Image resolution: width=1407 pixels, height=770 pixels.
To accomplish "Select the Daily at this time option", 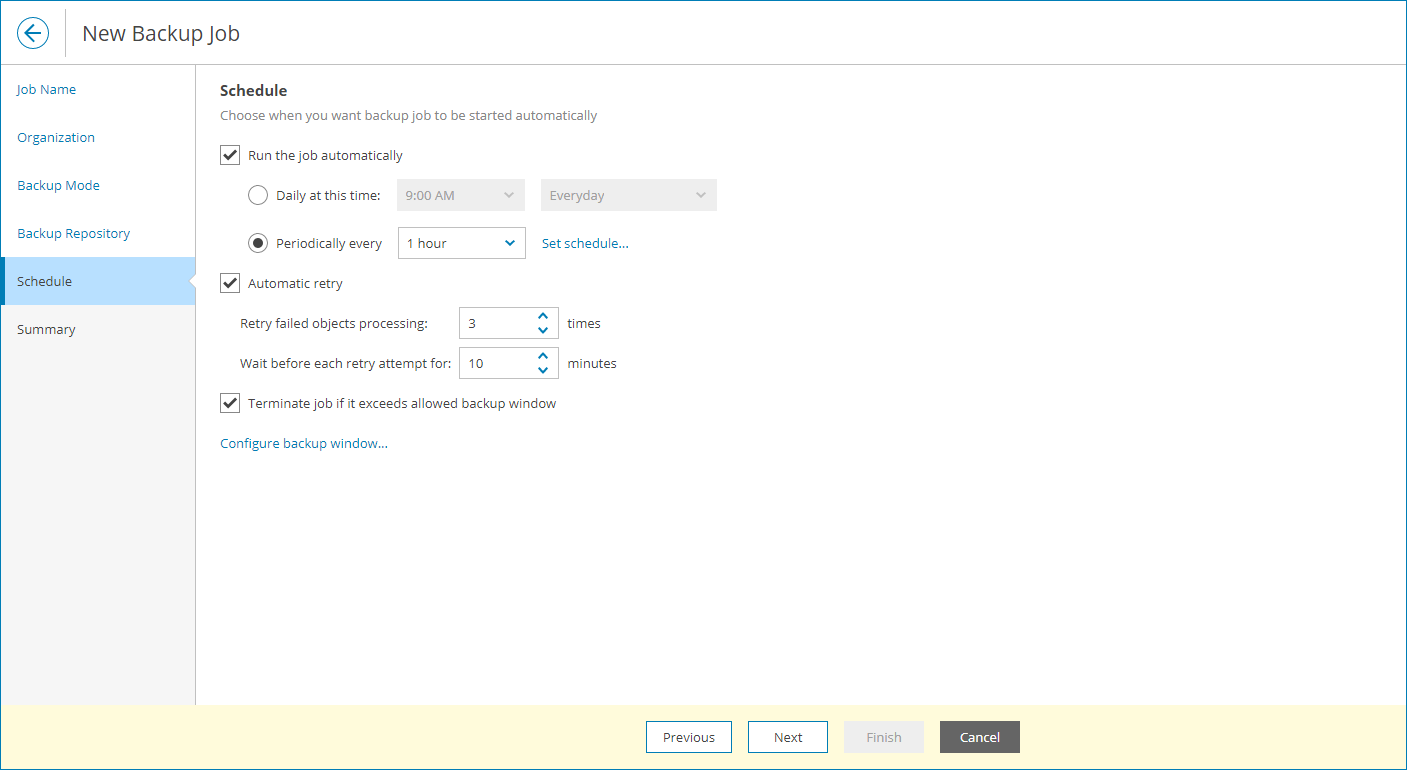I will tap(258, 195).
